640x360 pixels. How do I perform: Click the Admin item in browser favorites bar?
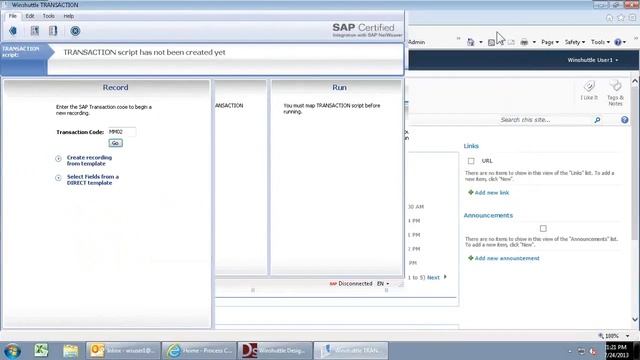click(x=417, y=42)
